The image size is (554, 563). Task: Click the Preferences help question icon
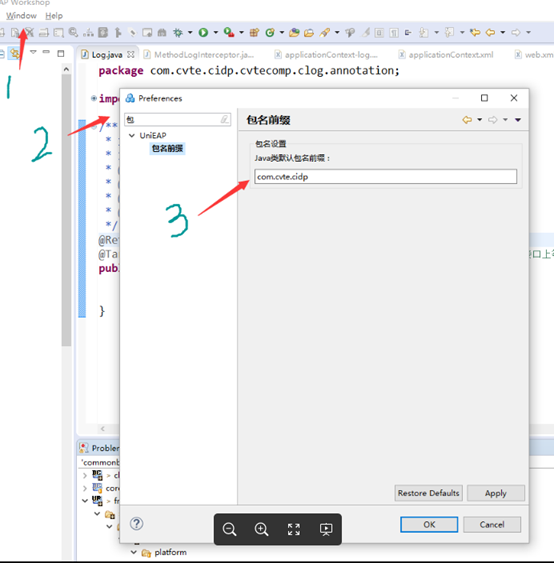136,524
